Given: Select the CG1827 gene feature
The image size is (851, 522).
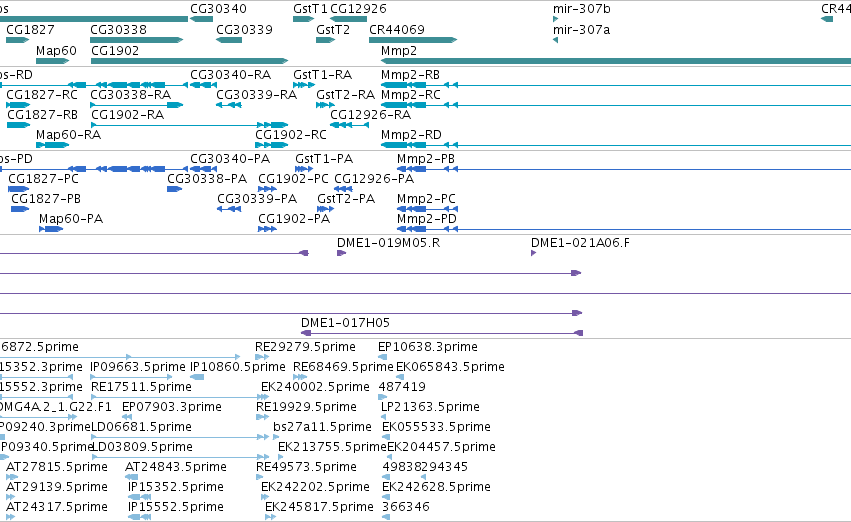Looking at the screenshot, I should click(x=17, y=40).
